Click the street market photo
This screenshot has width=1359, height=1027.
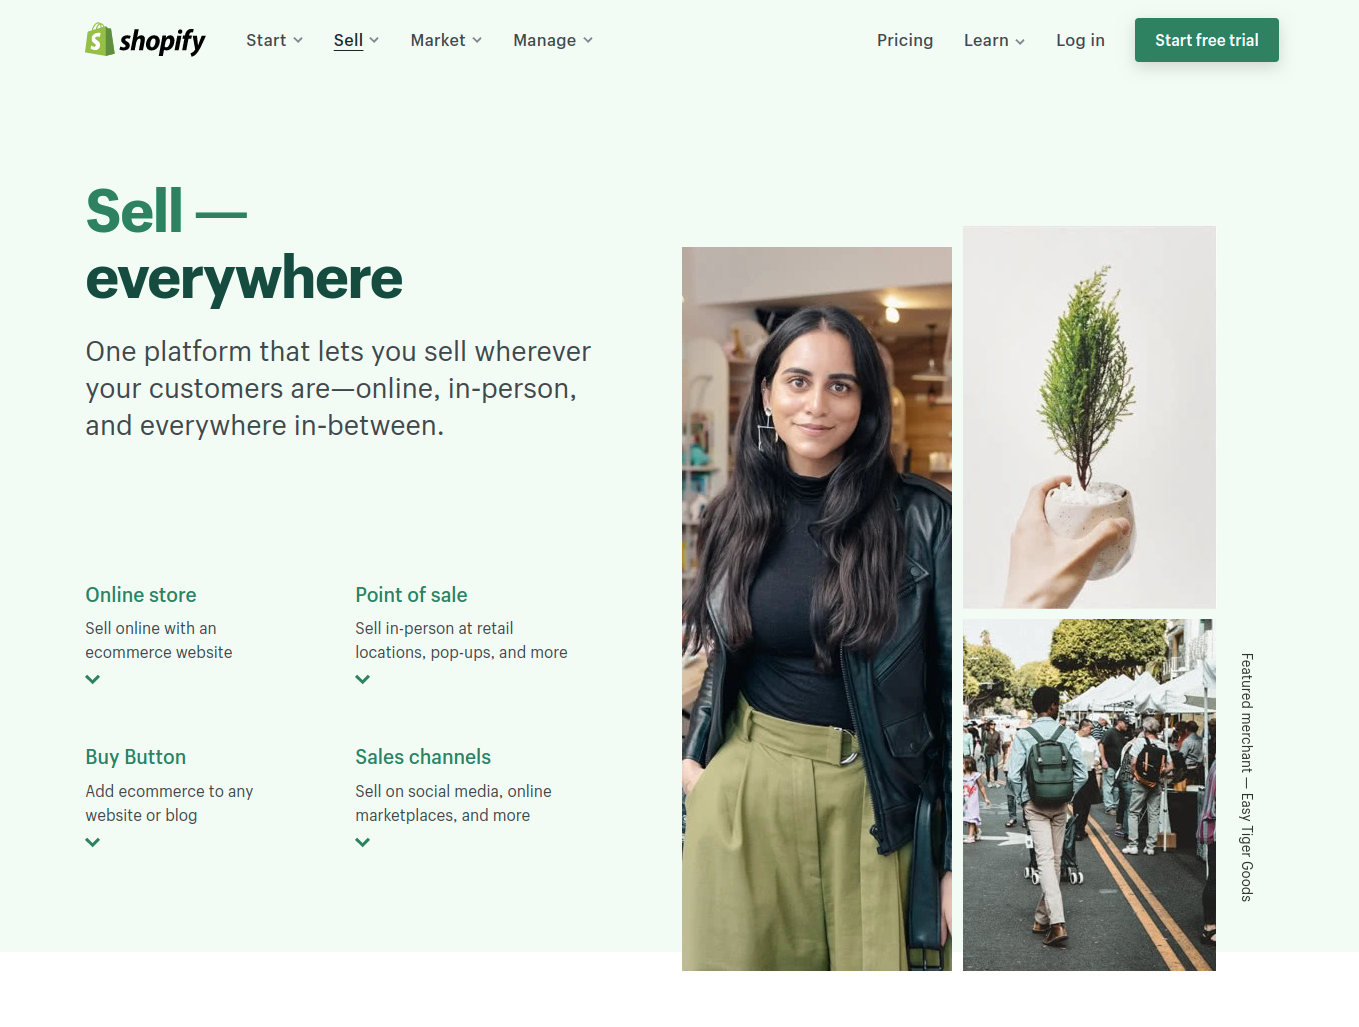pos(1089,795)
